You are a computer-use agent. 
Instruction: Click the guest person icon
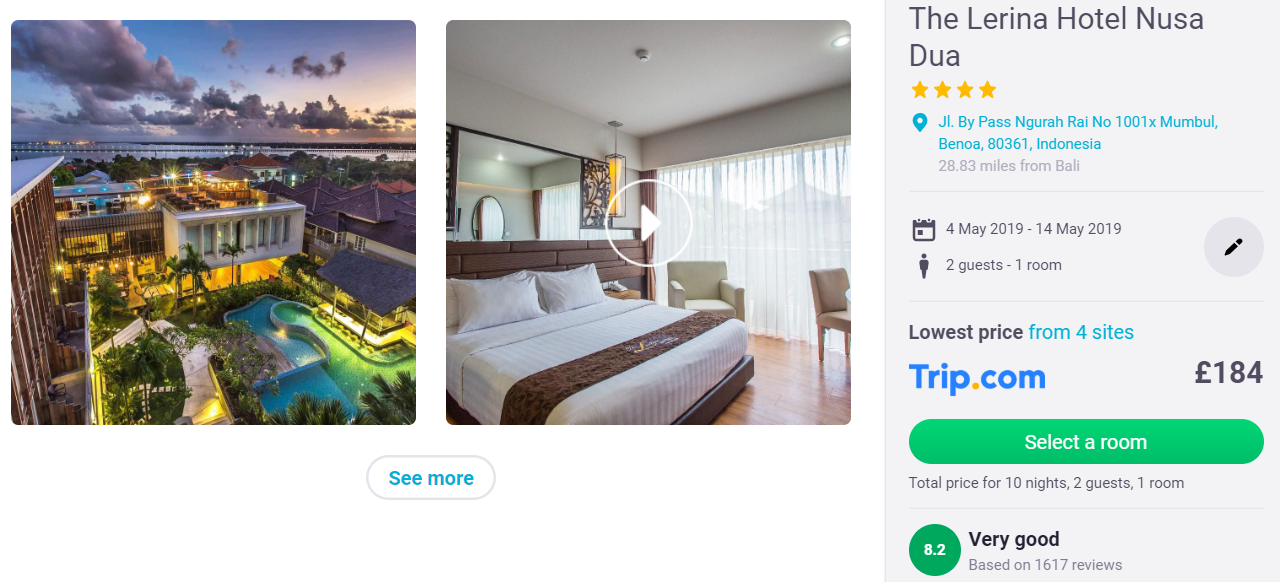tap(923, 265)
